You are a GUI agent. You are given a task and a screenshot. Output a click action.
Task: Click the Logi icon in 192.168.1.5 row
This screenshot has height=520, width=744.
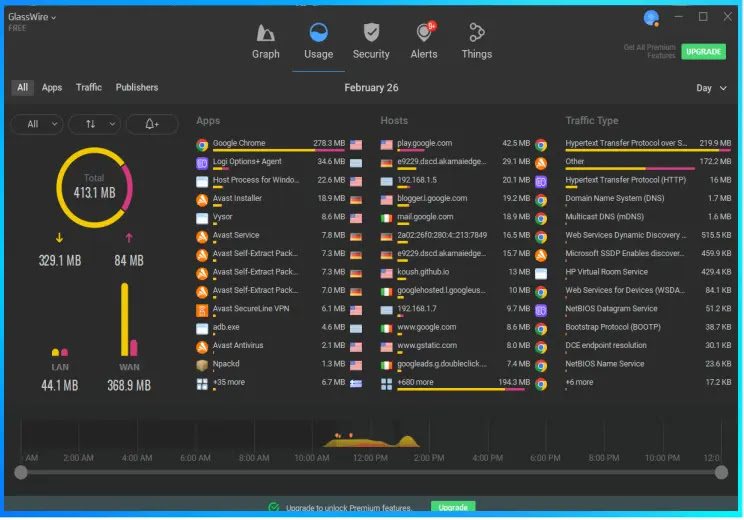[541, 182]
